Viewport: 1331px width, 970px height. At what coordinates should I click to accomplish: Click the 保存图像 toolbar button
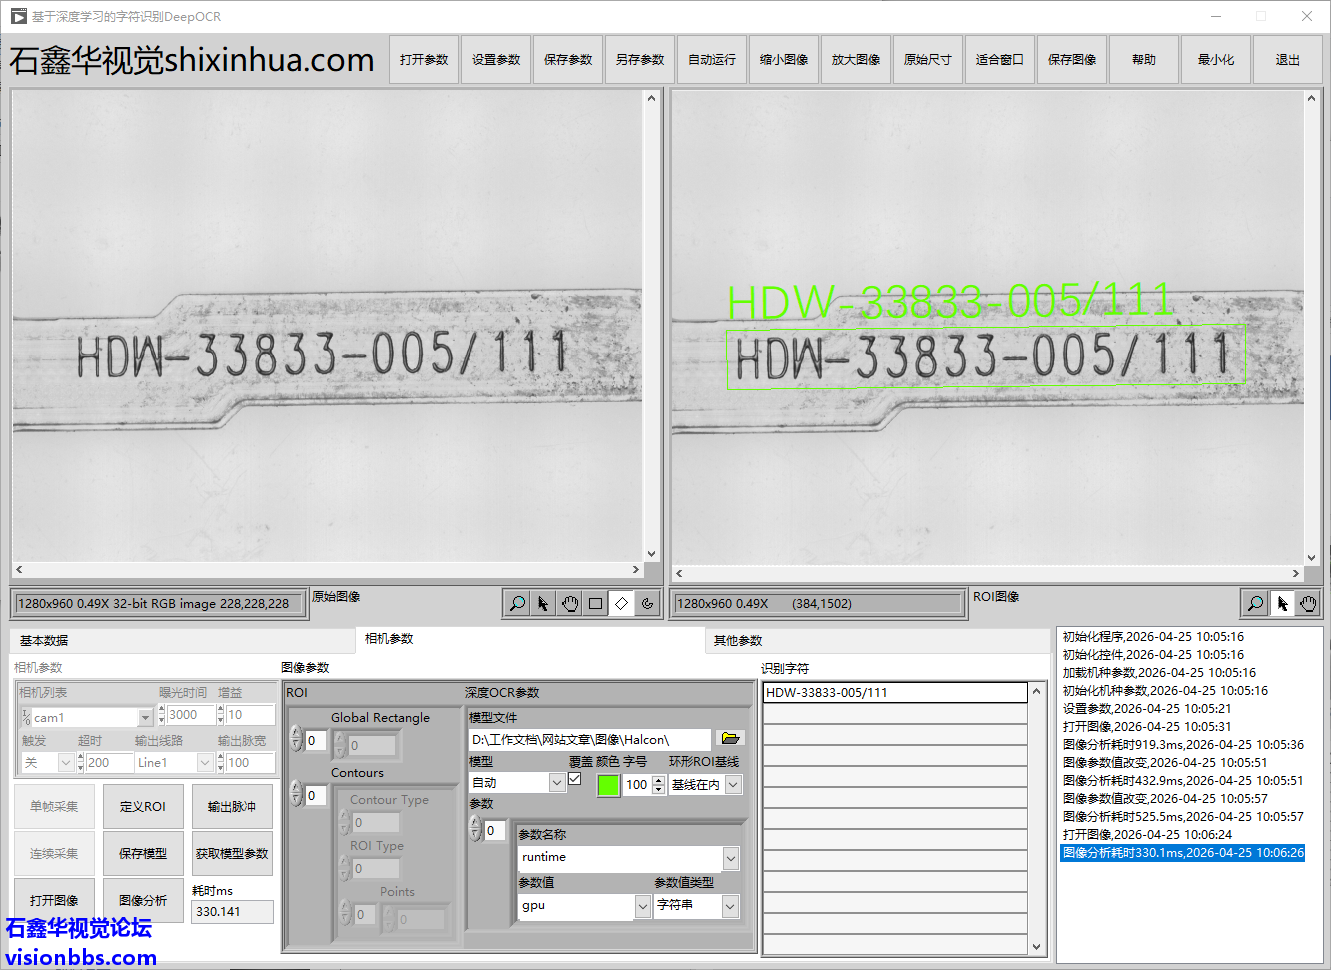1071,60
